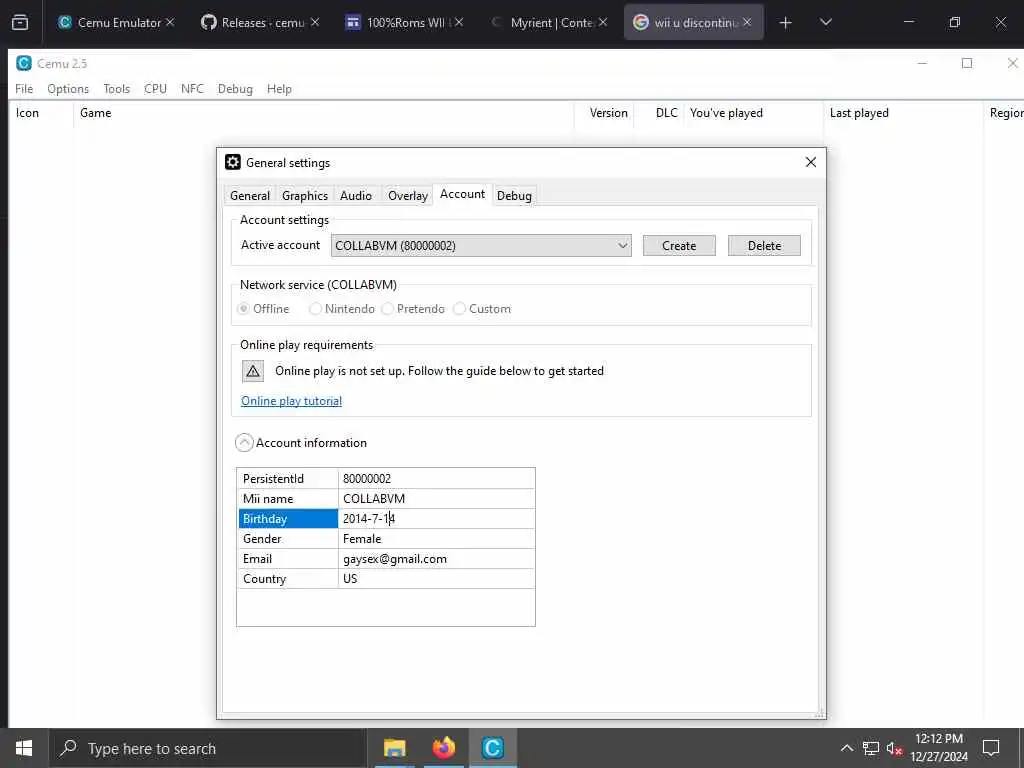The image size is (1024, 768).
Task: Open the Options menu
Action: (68, 89)
